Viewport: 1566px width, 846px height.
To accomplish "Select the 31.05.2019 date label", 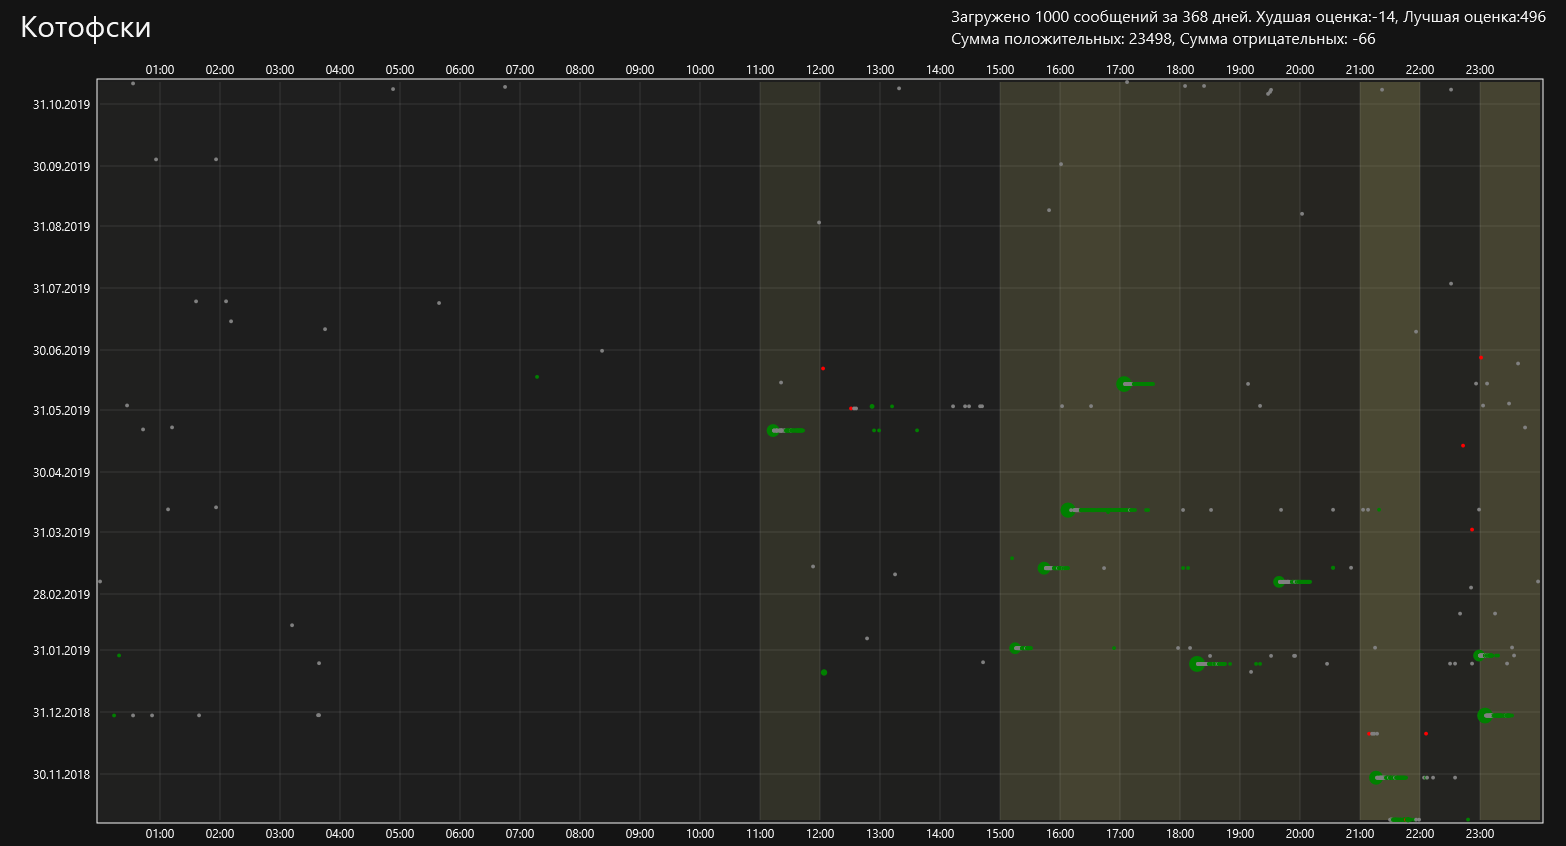I will [61, 410].
